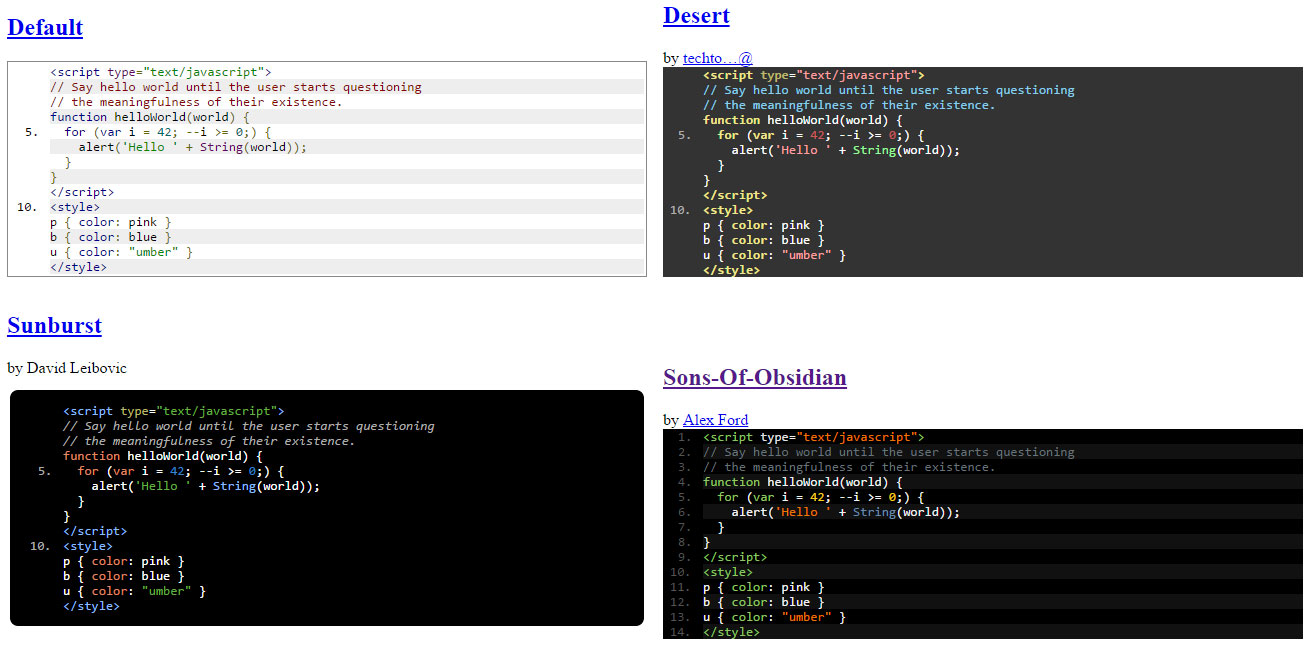
Task: Click line number 14 in Sons-Of-Obsidian sample
Action: (x=679, y=631)
